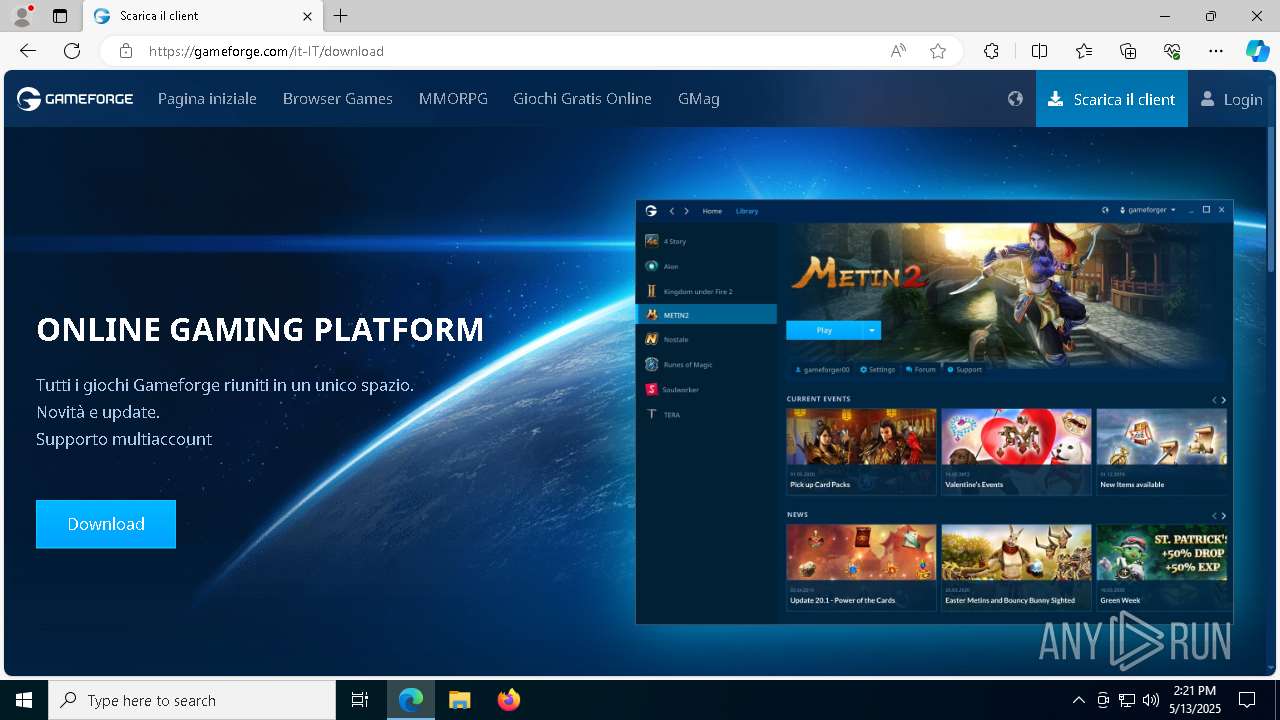Click the Login link
The image size is (1280, 720).
click(x=1232, y=99)
